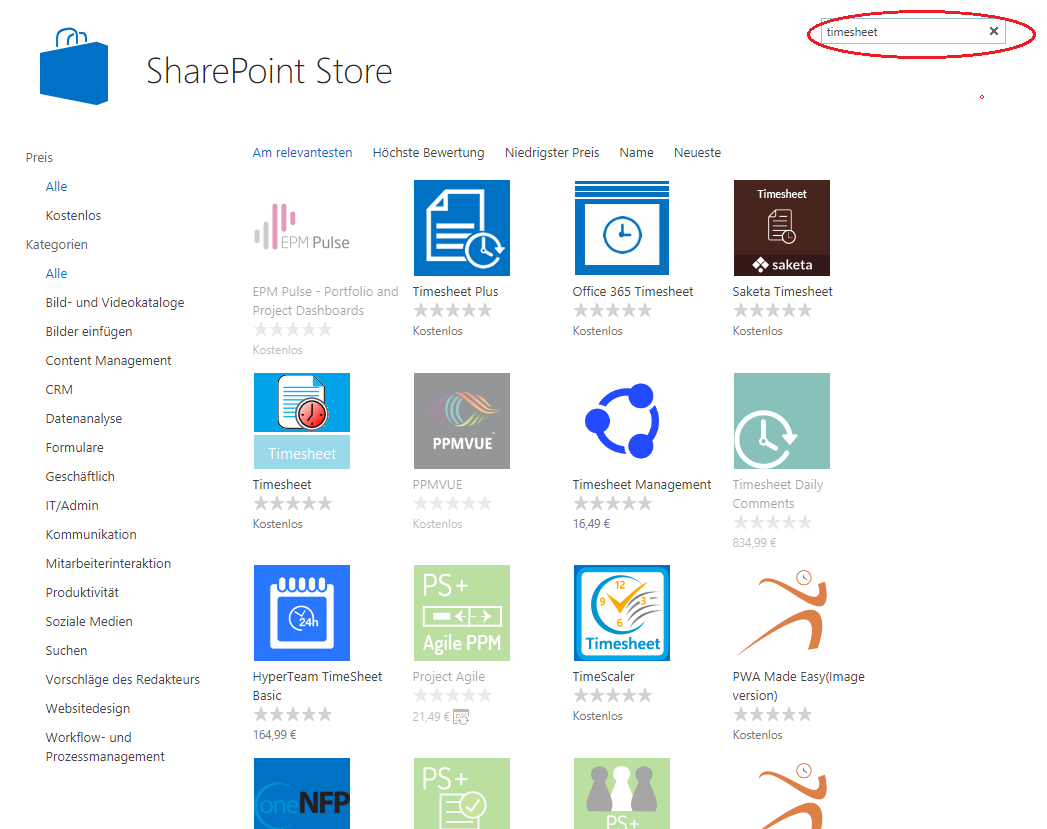Open the Timesheet Daily Comments teal clock icon
Viewport: 1047px width, 829px height.
pyautogui.click(x=782, y=421)
